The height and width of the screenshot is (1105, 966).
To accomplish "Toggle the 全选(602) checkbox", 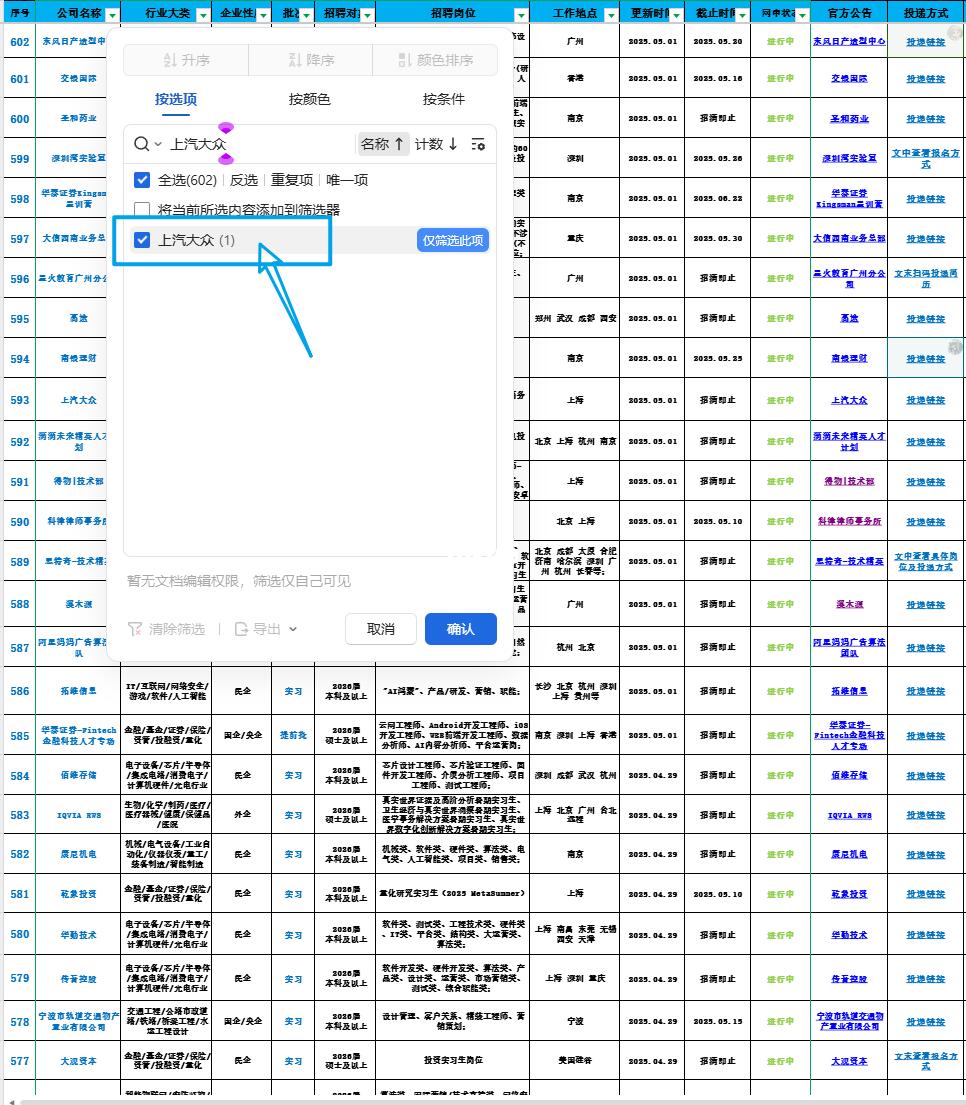I will (x=142, y=180).
